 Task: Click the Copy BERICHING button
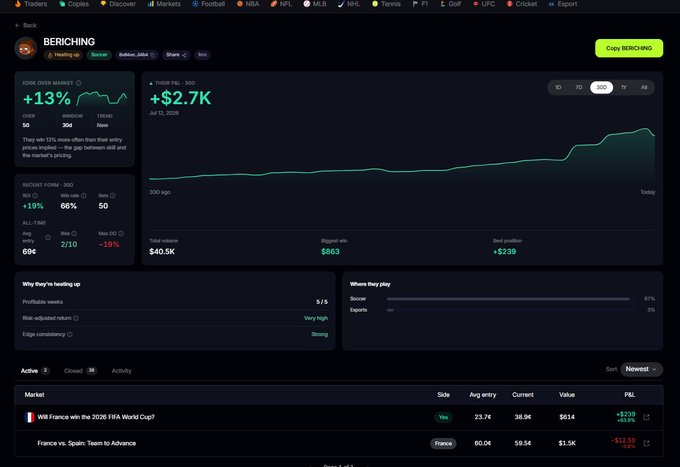click(x=629, y=48)
